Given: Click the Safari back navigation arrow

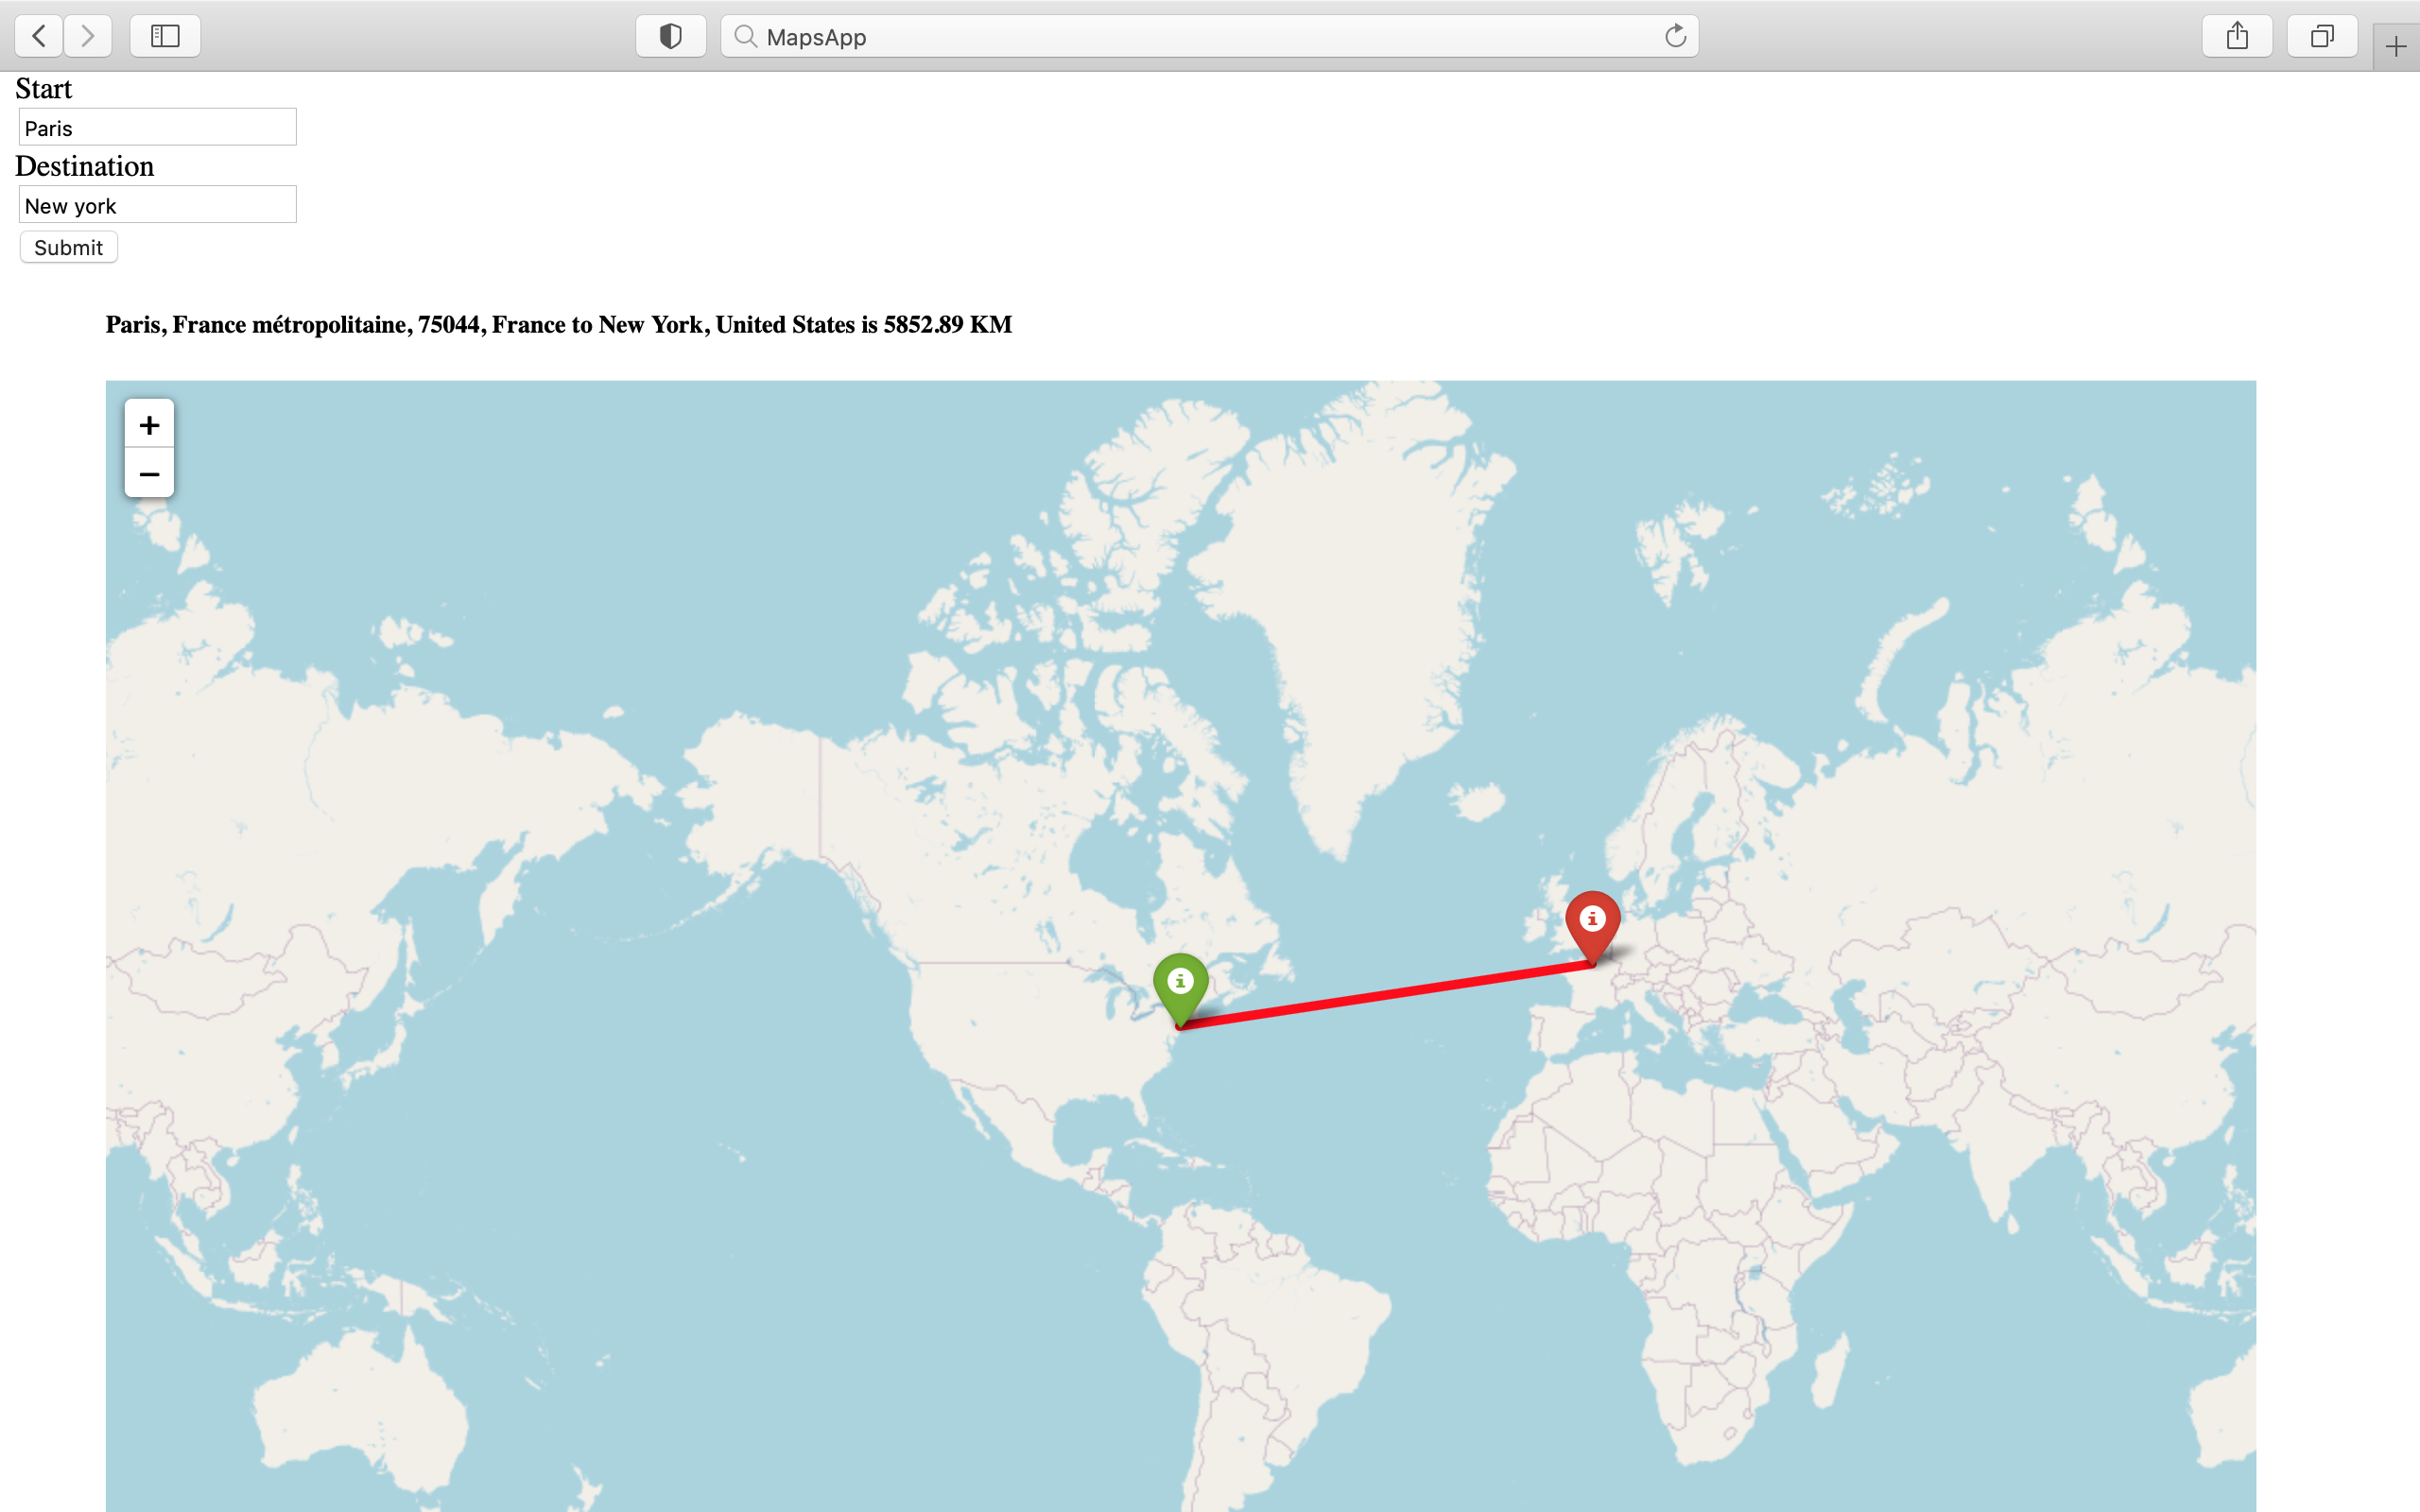Looking at the screenshot, I should coord(37,36).
